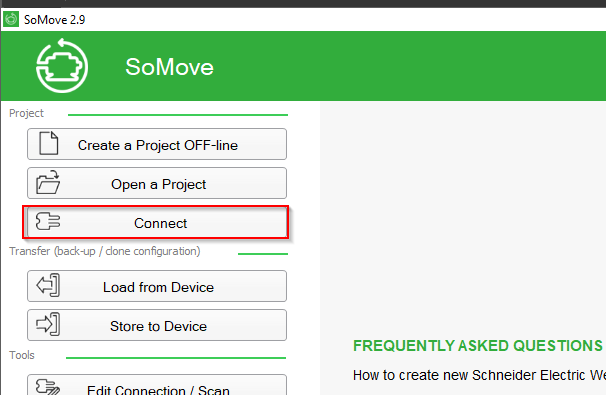
Task: Click the plug icon on the Connect button
Action: (x=48, y=221)
